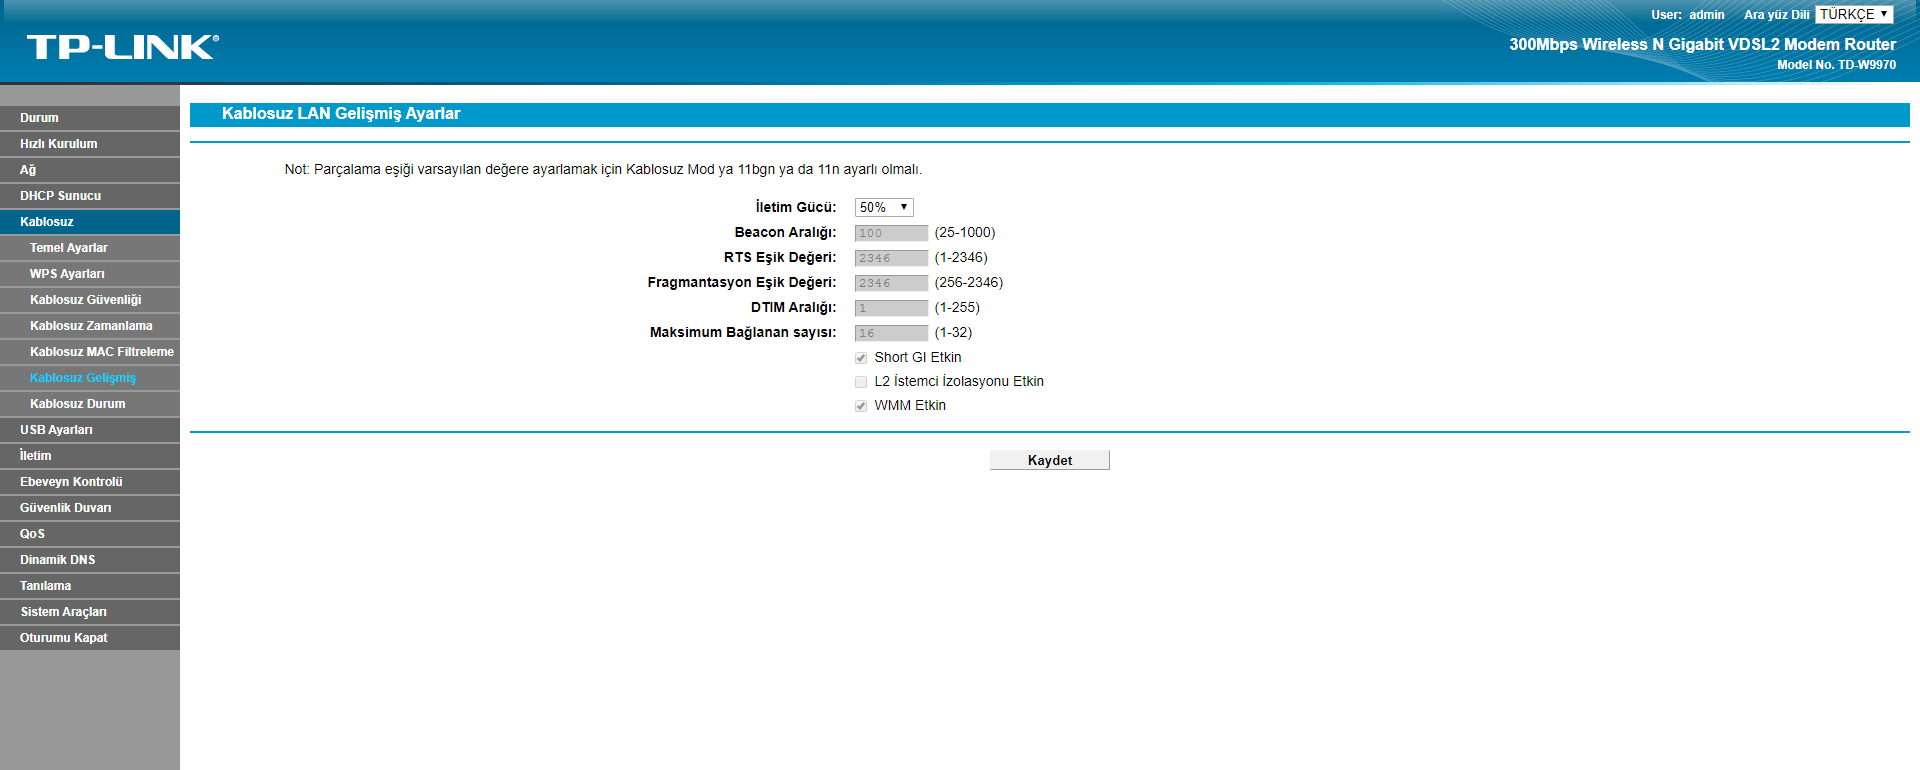
Task: Click Fragmantasyon Eşik Değeri input field
Action: tap(891, 283)
